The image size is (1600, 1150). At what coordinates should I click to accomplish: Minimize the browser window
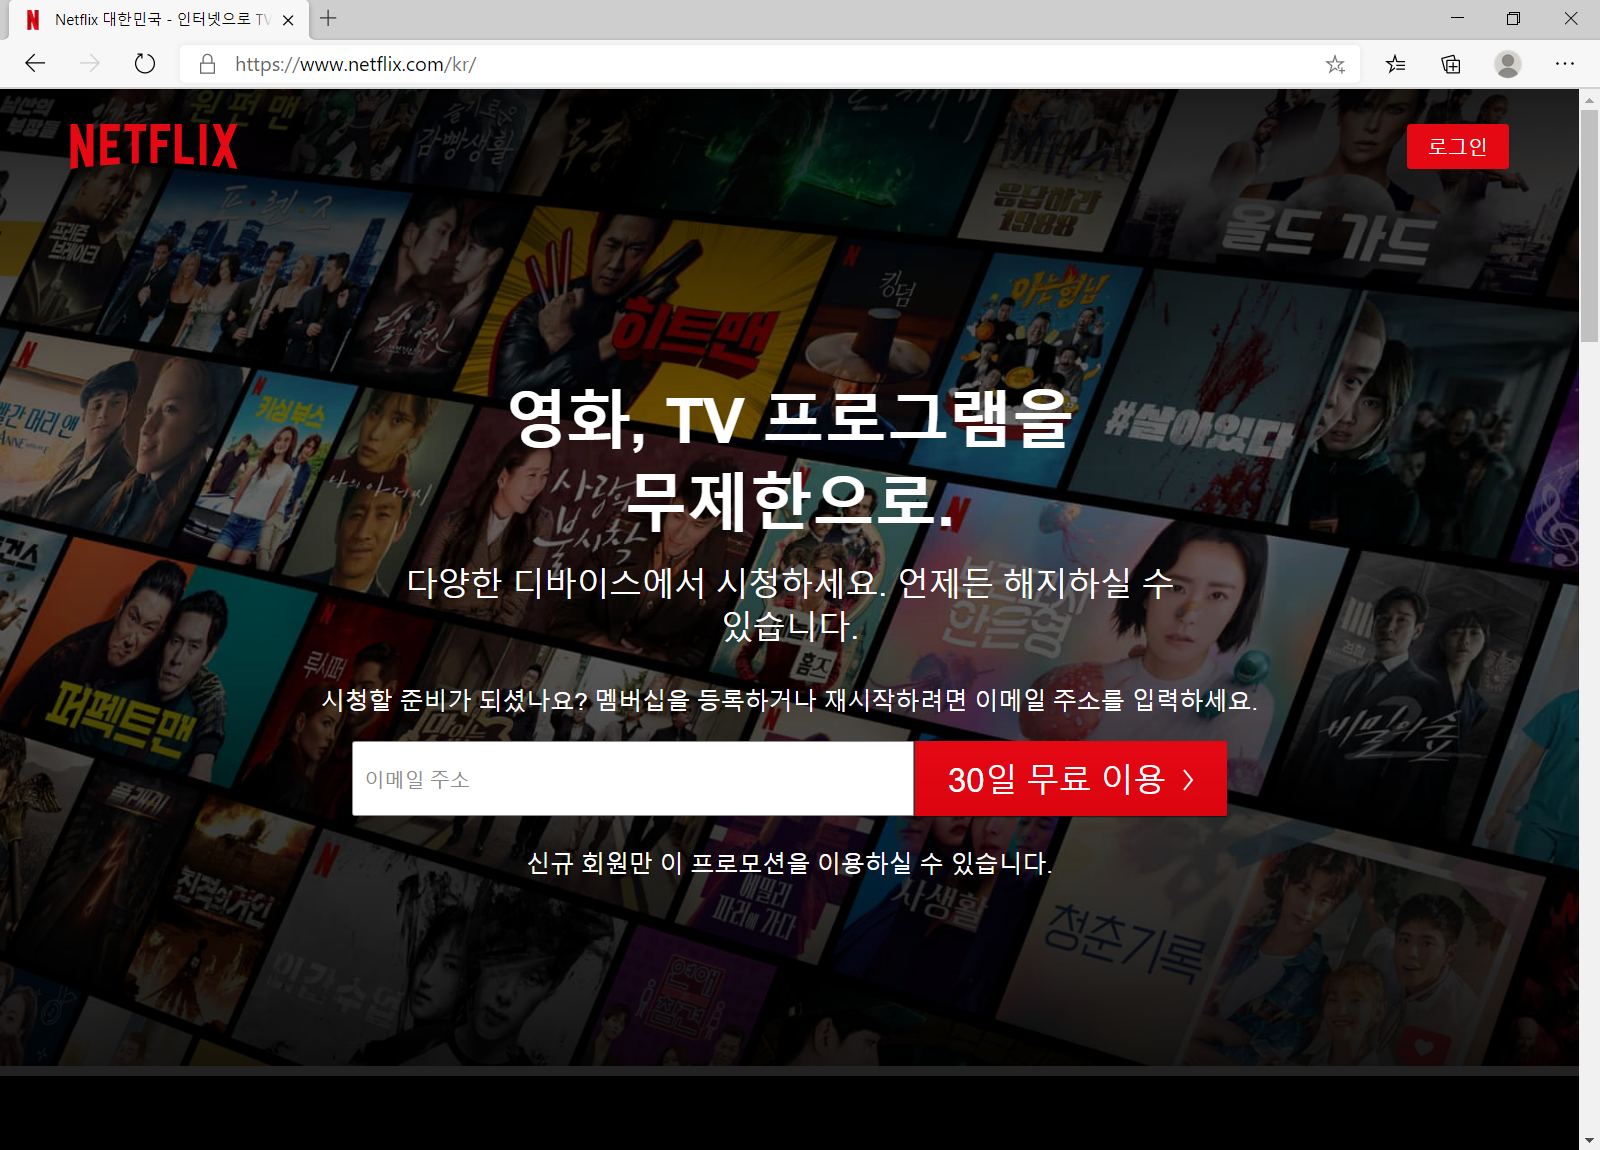(1457, 18)
